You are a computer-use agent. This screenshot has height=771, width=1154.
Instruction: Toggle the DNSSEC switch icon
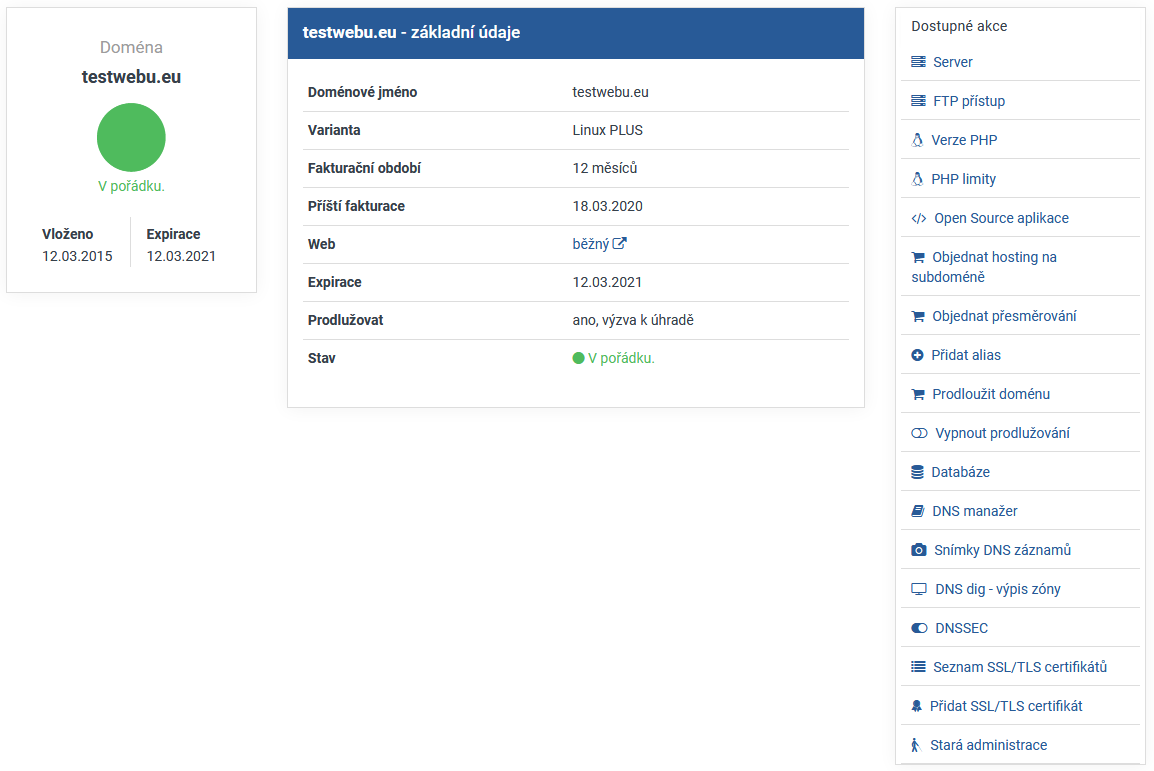[919, 628]
